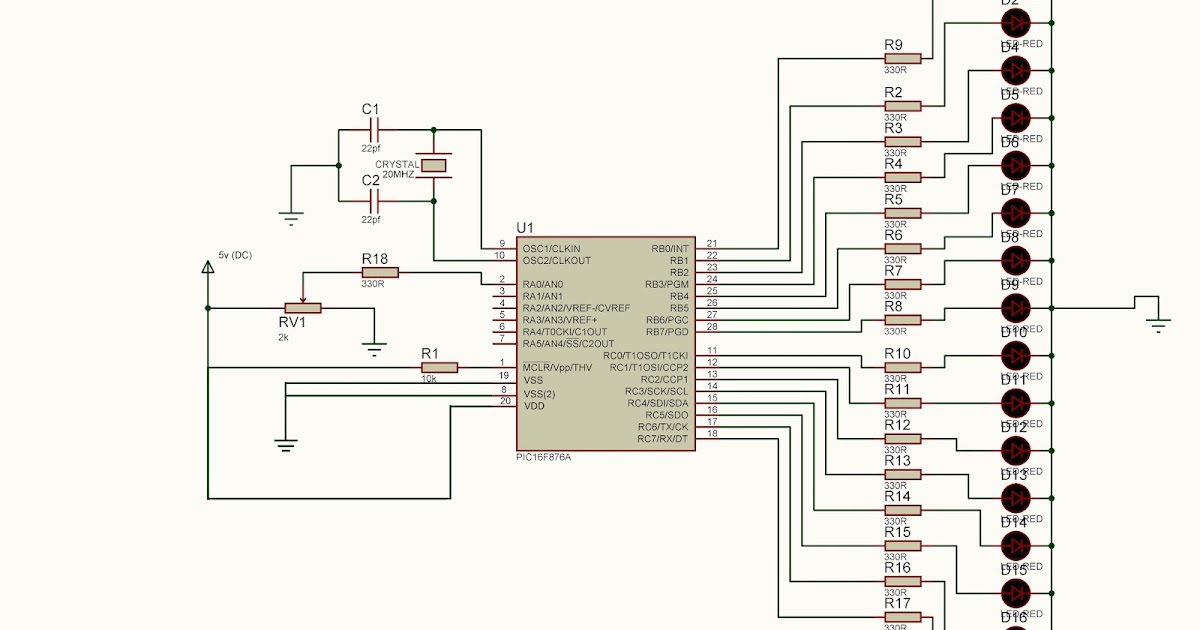1200x630 pixels.
Task: Toggle LED D4 on
Action: pyautogui.click(x=1015, y=72)
